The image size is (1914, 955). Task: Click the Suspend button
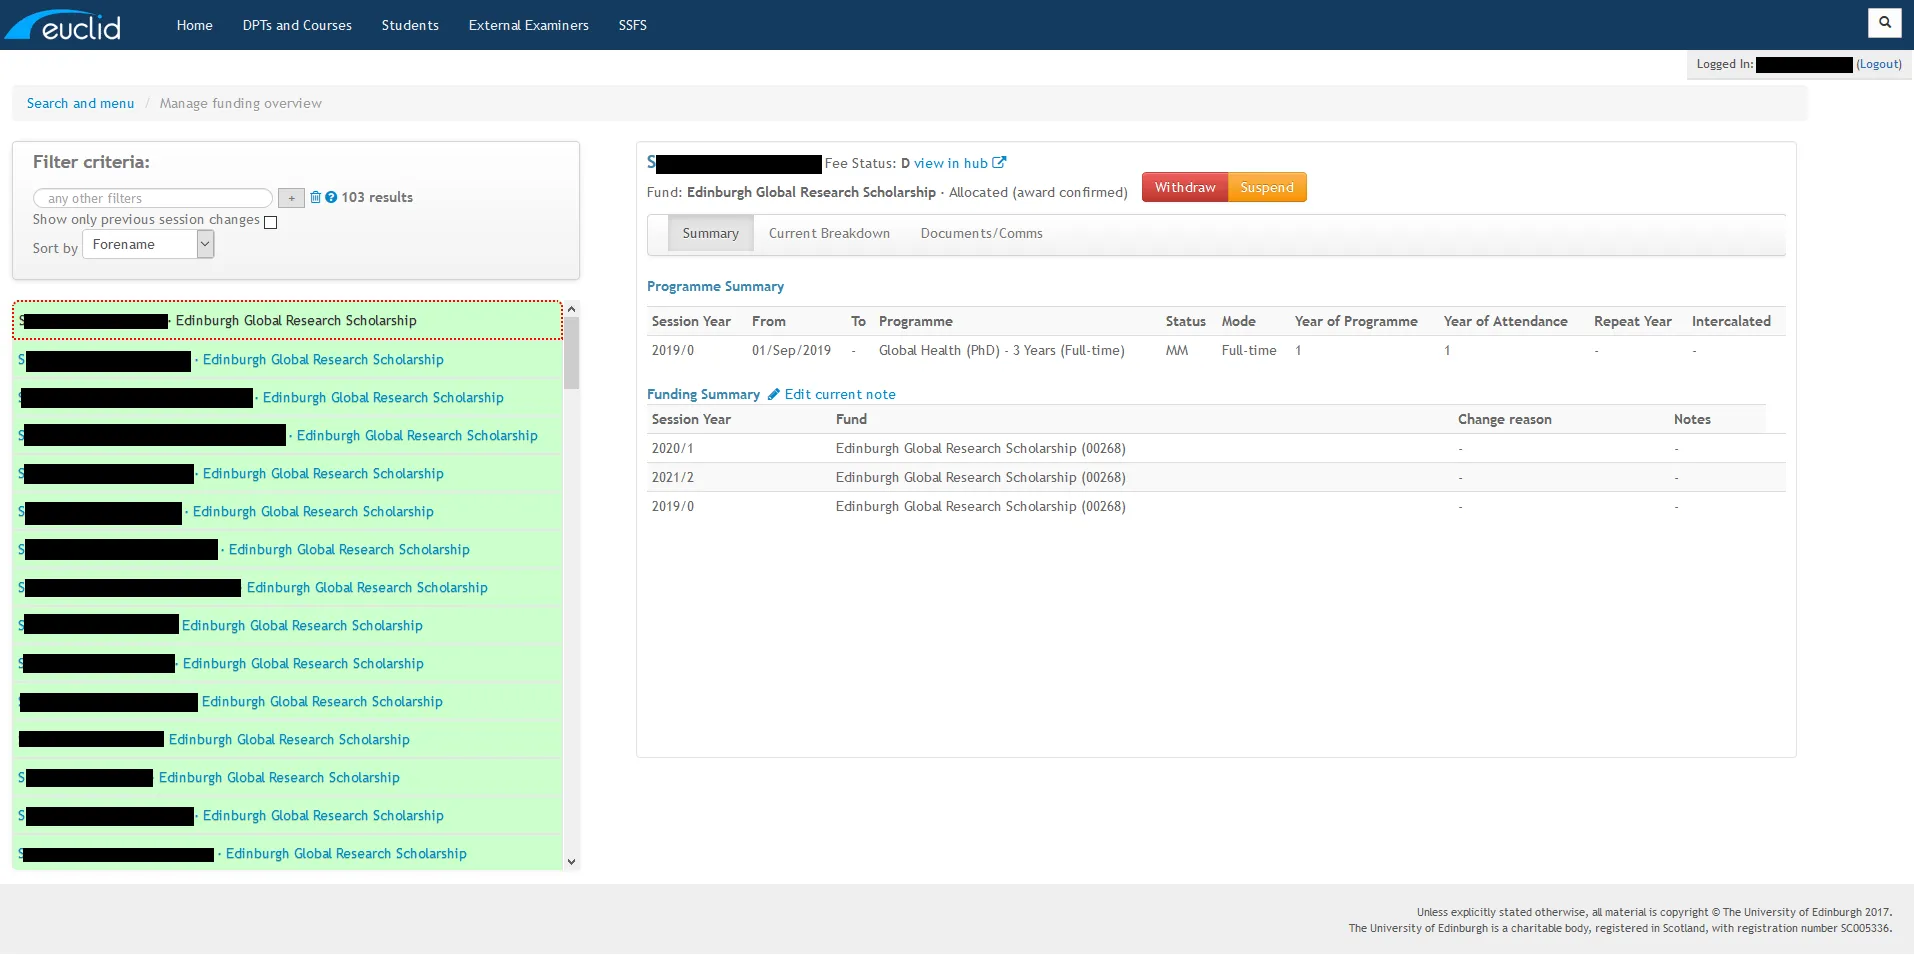pyautogui.click(x=1266, y=187)
